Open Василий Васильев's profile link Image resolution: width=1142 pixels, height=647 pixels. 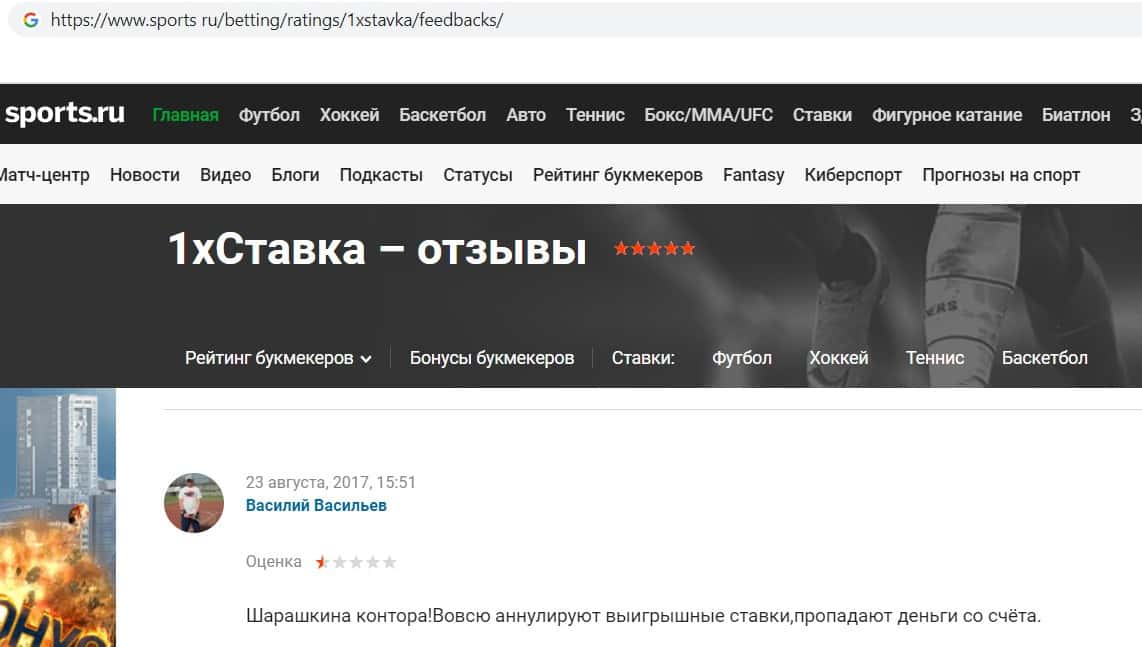click(316, 506)
